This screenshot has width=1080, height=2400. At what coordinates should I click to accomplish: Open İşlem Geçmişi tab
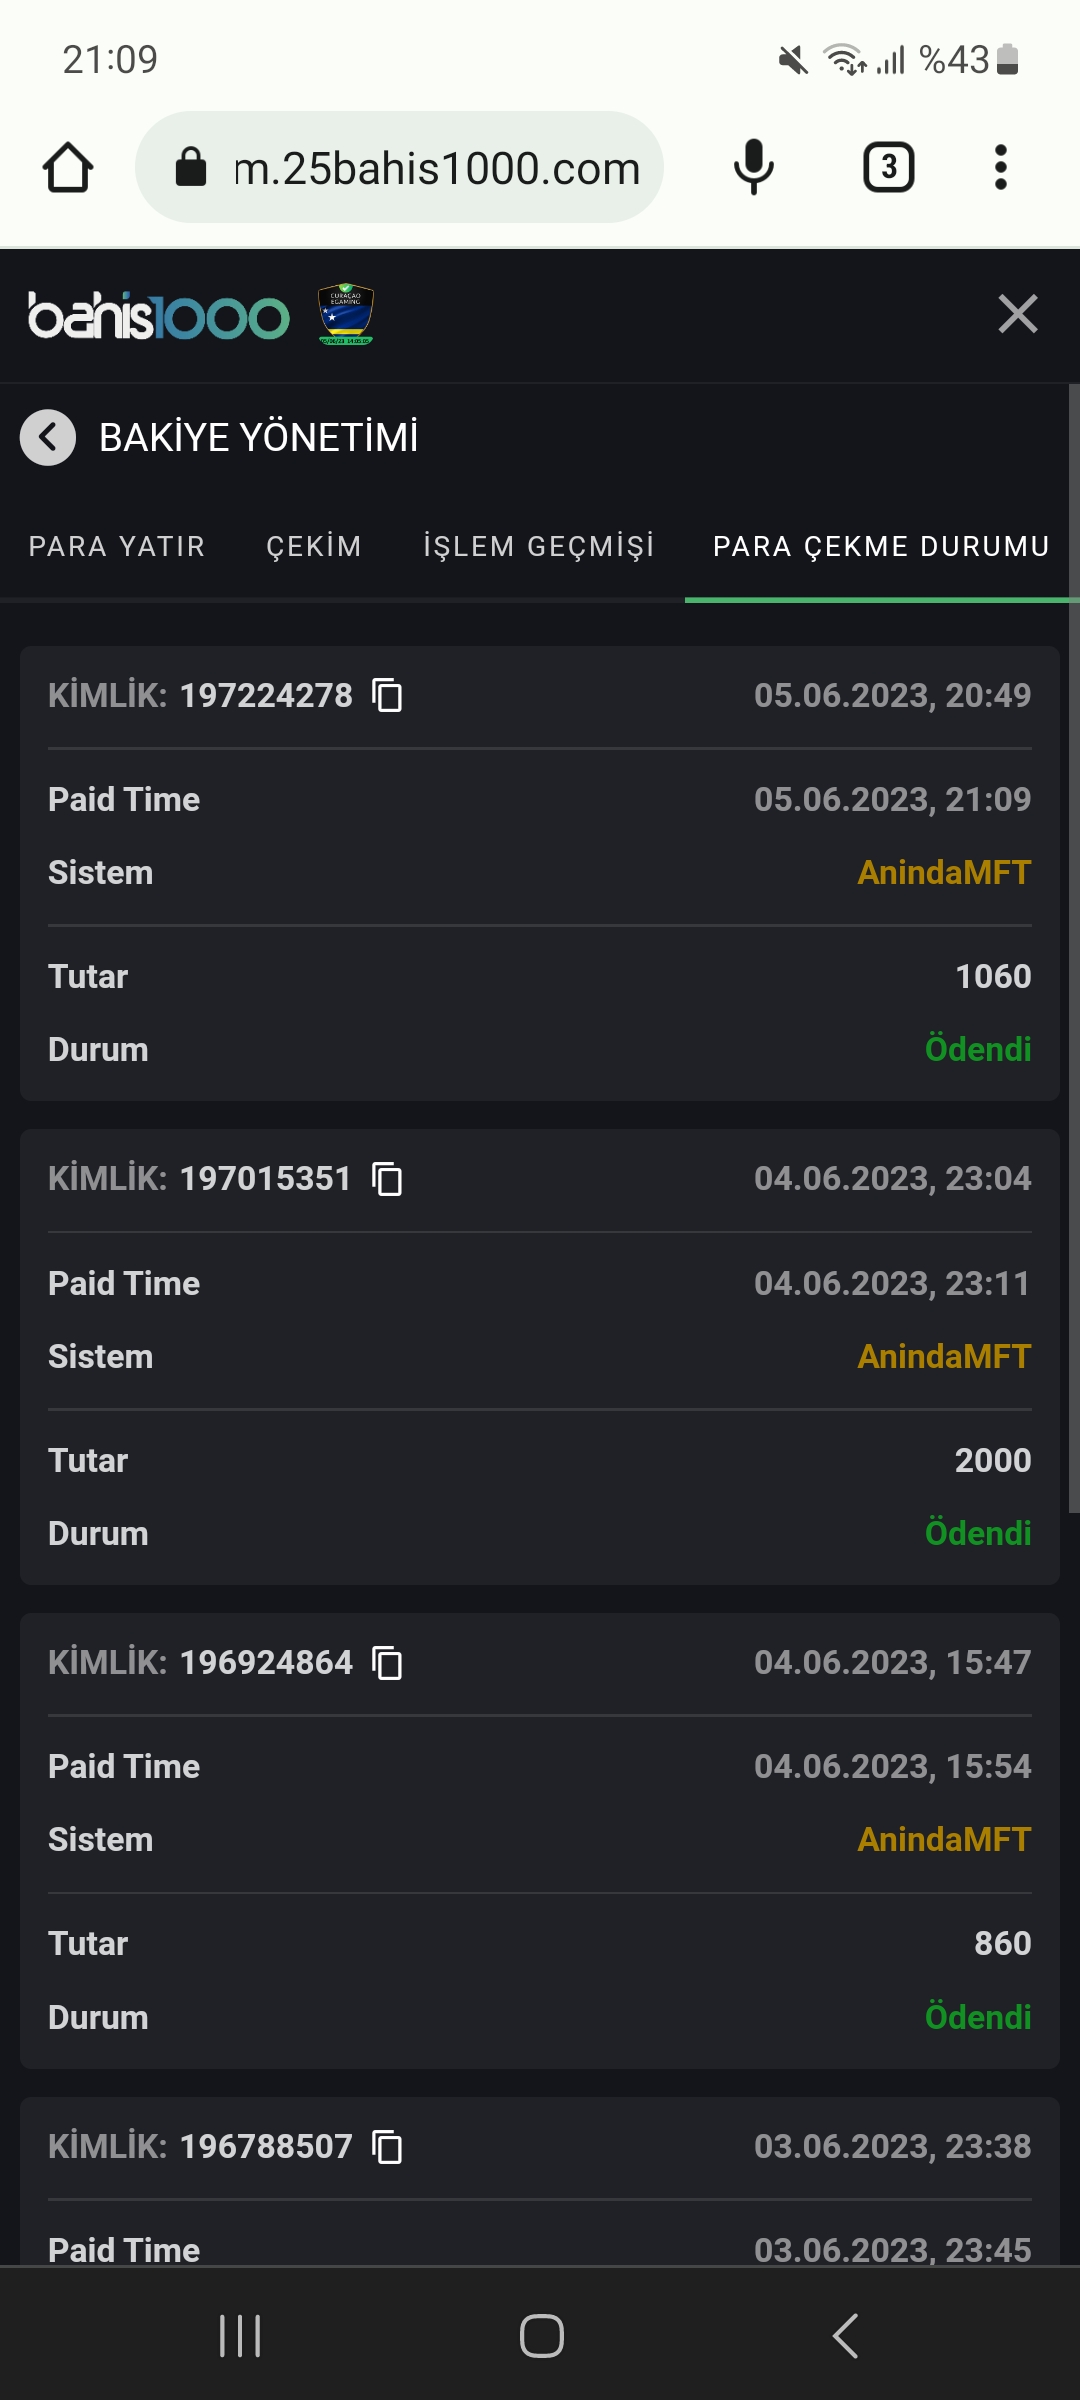tap(539, 546)
